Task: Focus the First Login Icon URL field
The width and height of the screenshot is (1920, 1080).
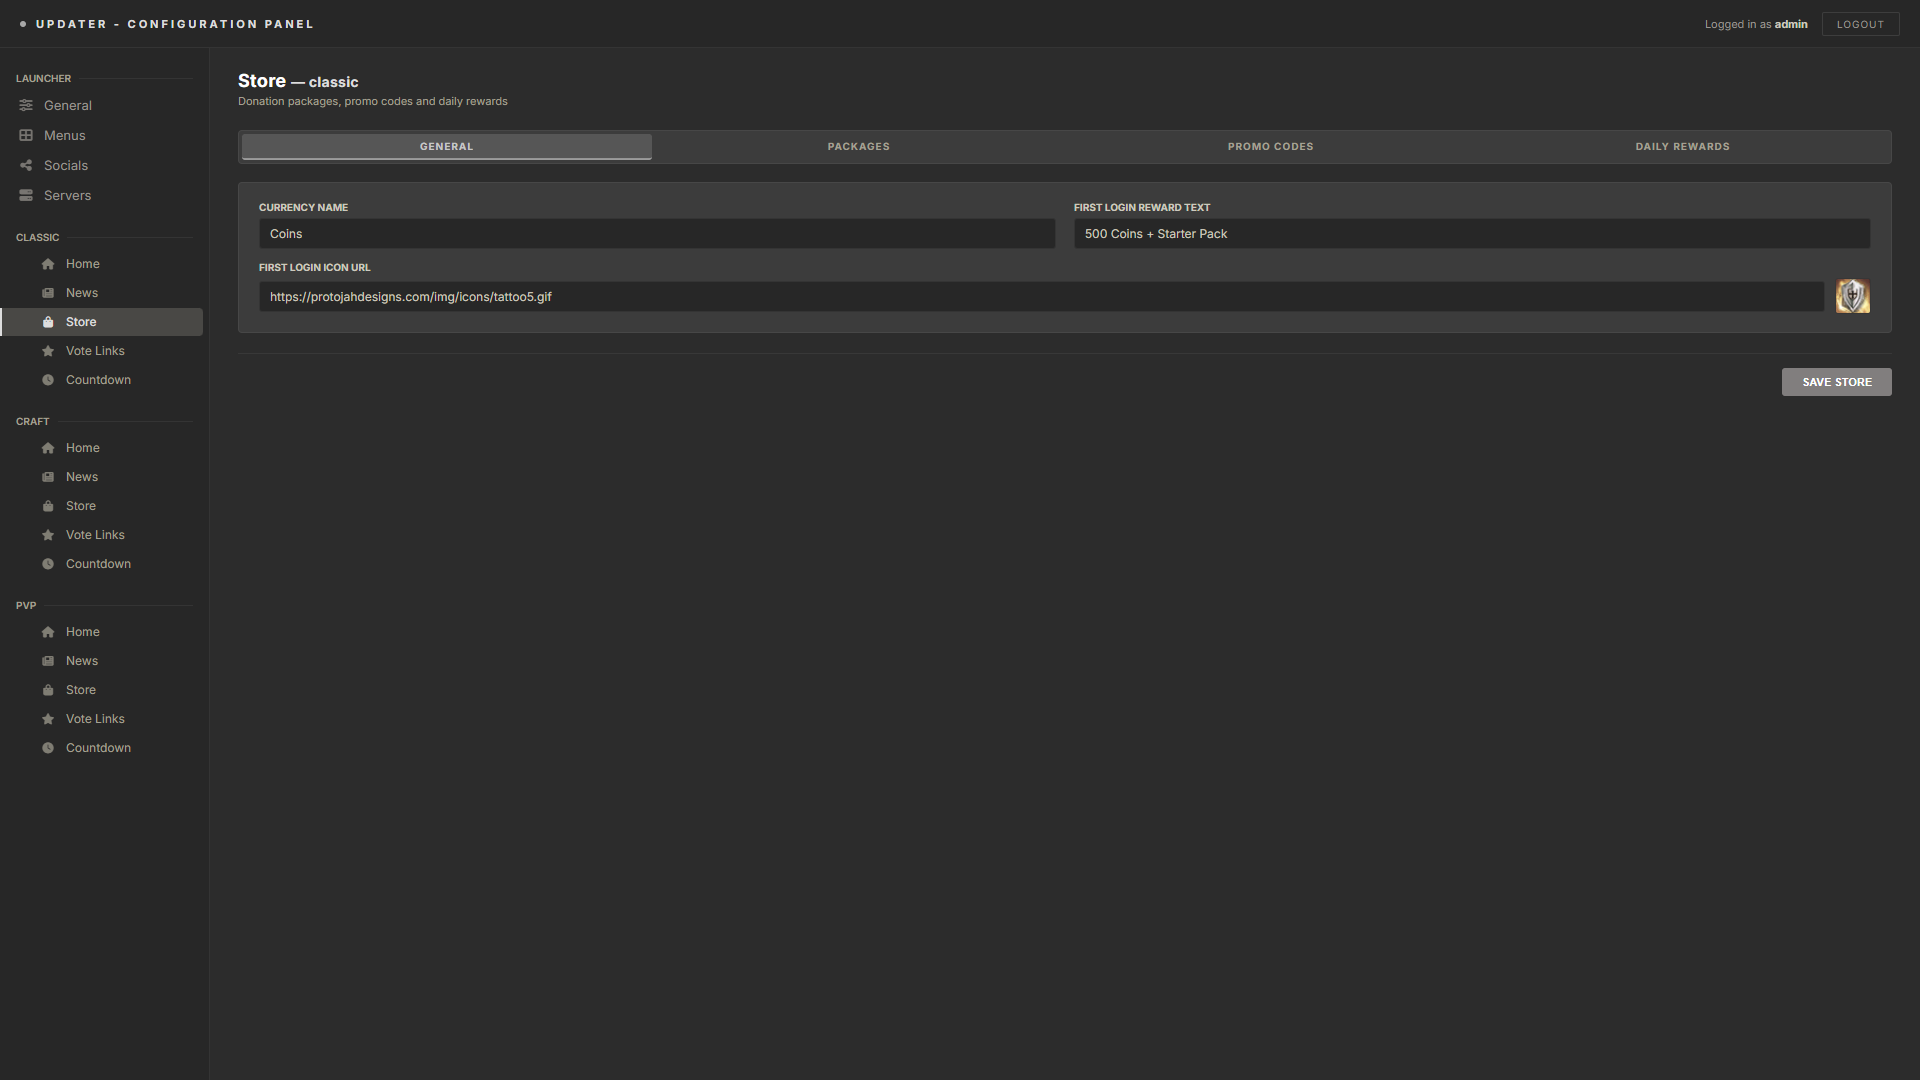Action: point(1042,296)
